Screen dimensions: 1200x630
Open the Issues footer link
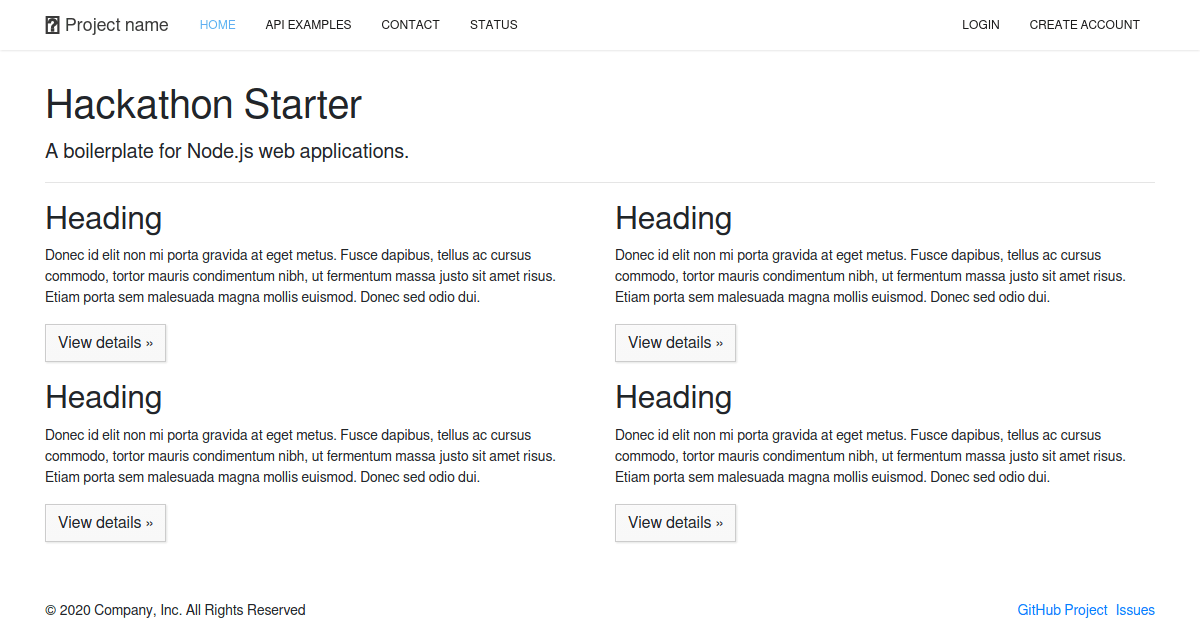click(1135, 610)
